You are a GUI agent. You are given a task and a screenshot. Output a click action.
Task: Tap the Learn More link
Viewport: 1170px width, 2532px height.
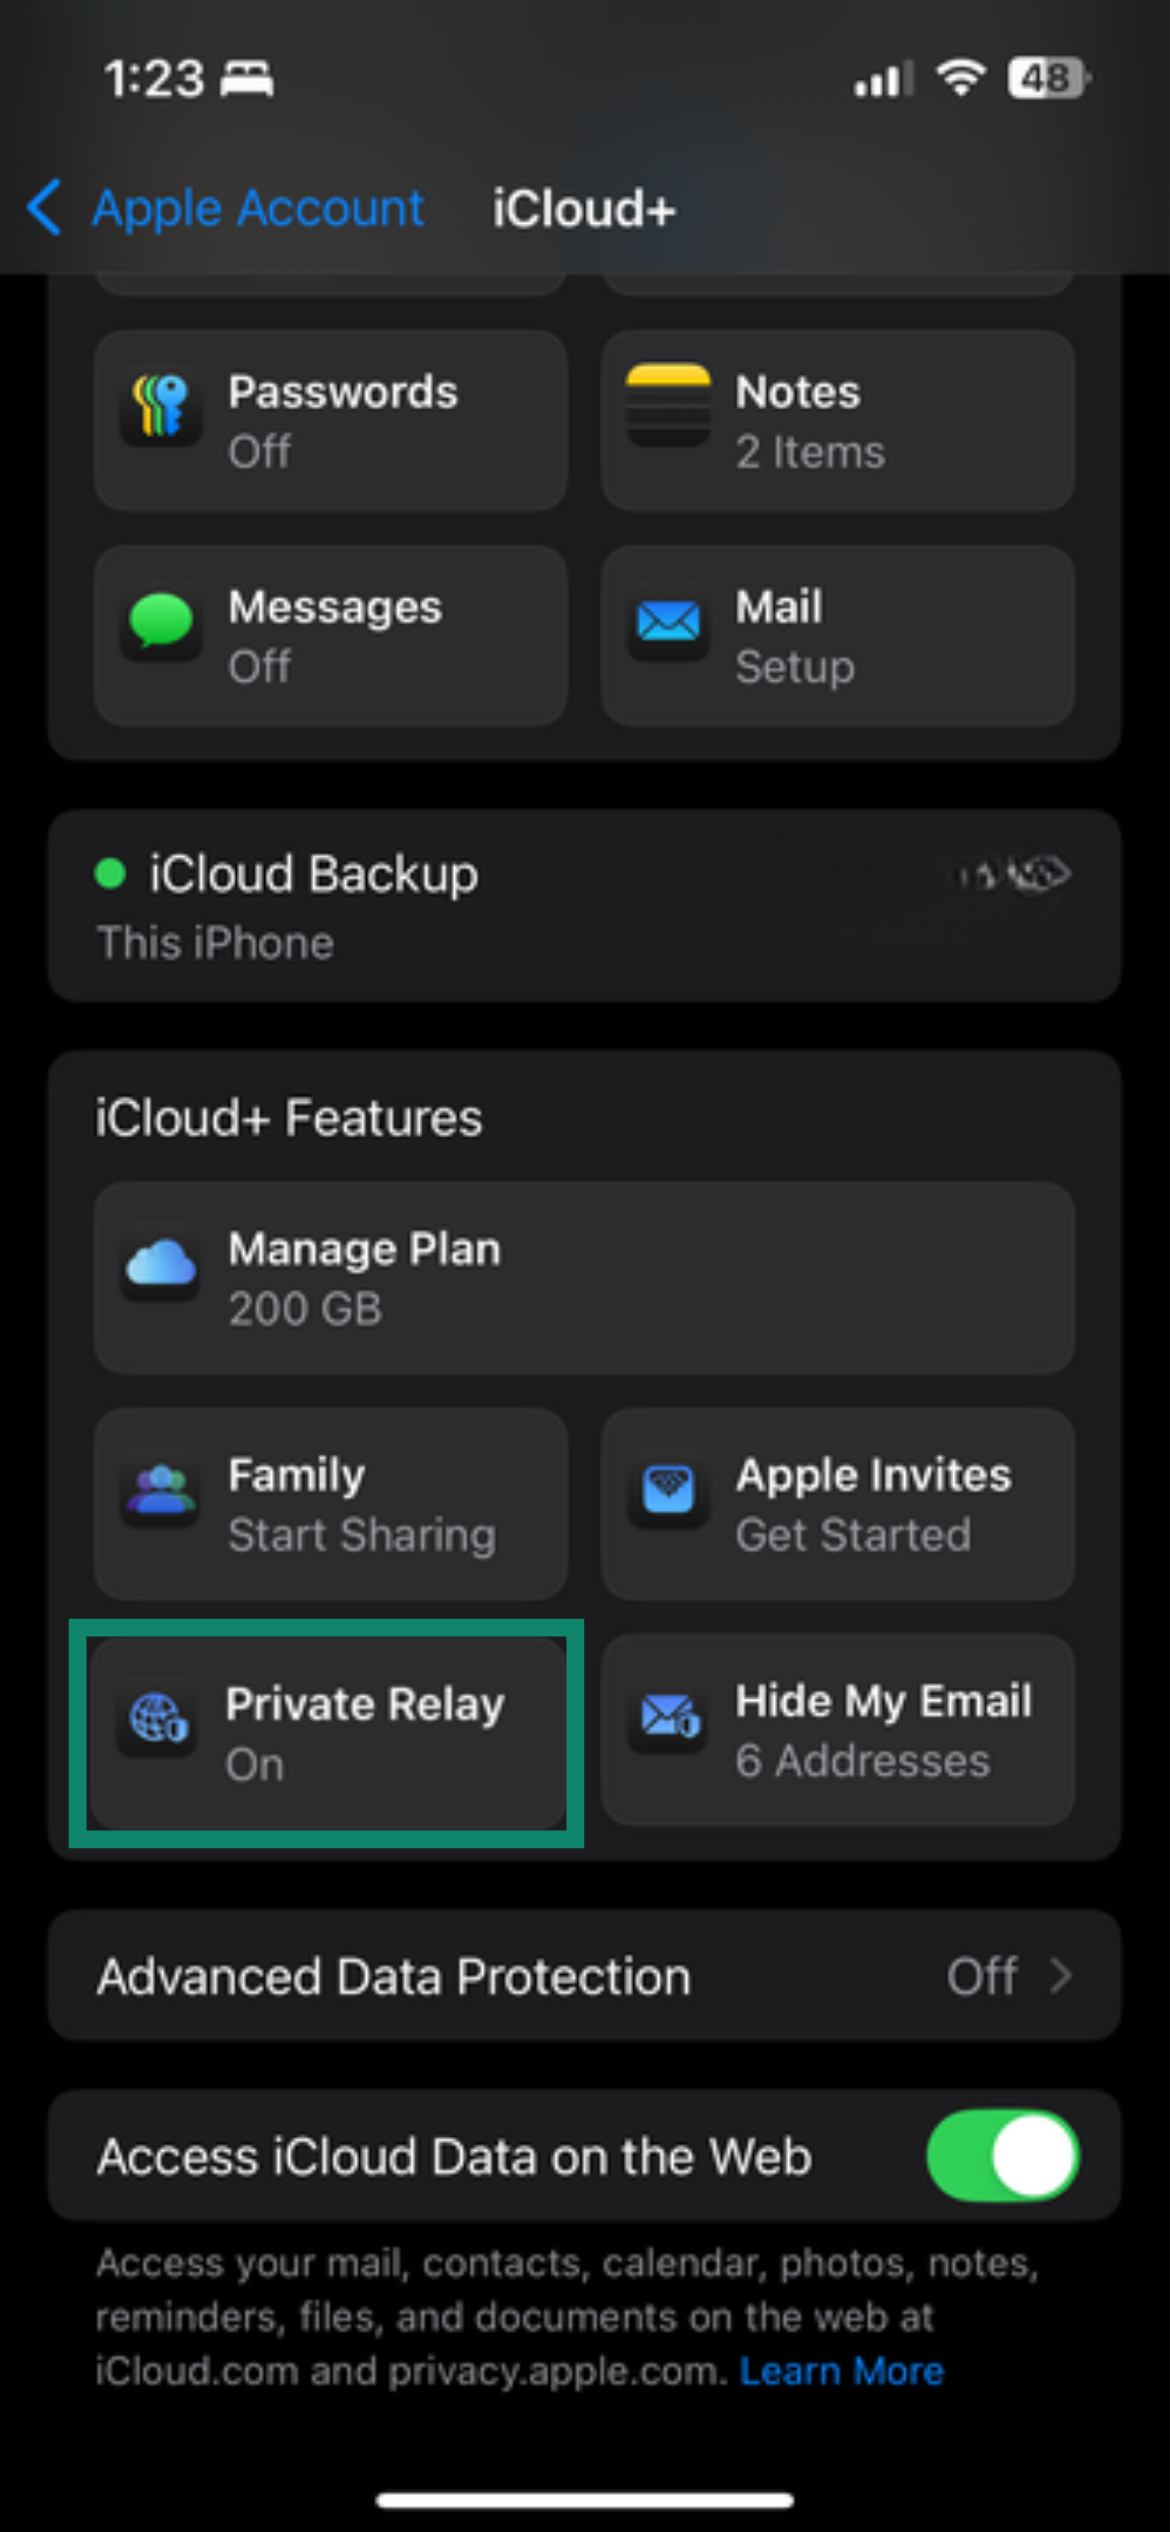point(841,2371)
